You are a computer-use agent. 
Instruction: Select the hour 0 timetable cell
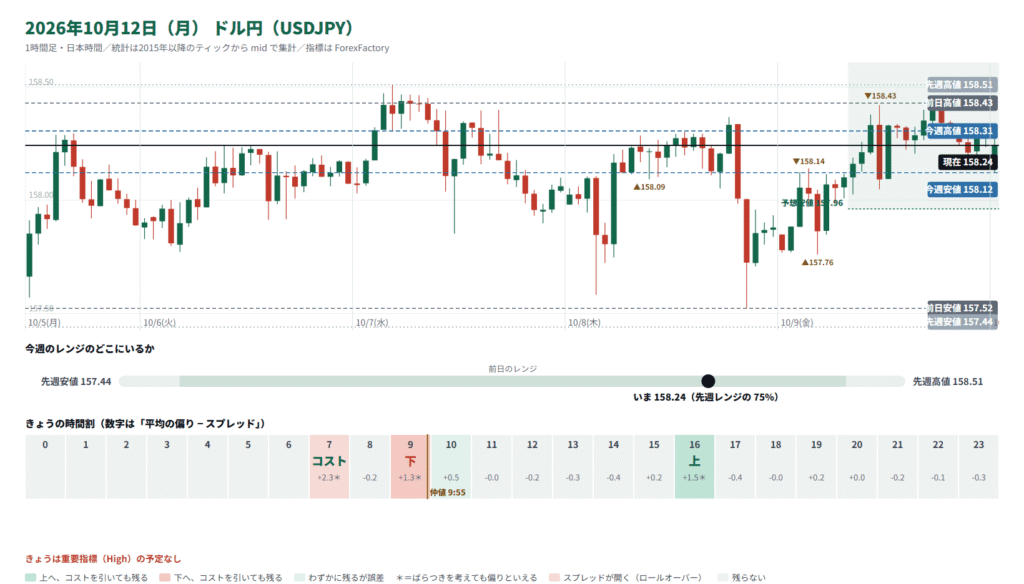pos(45,466)
